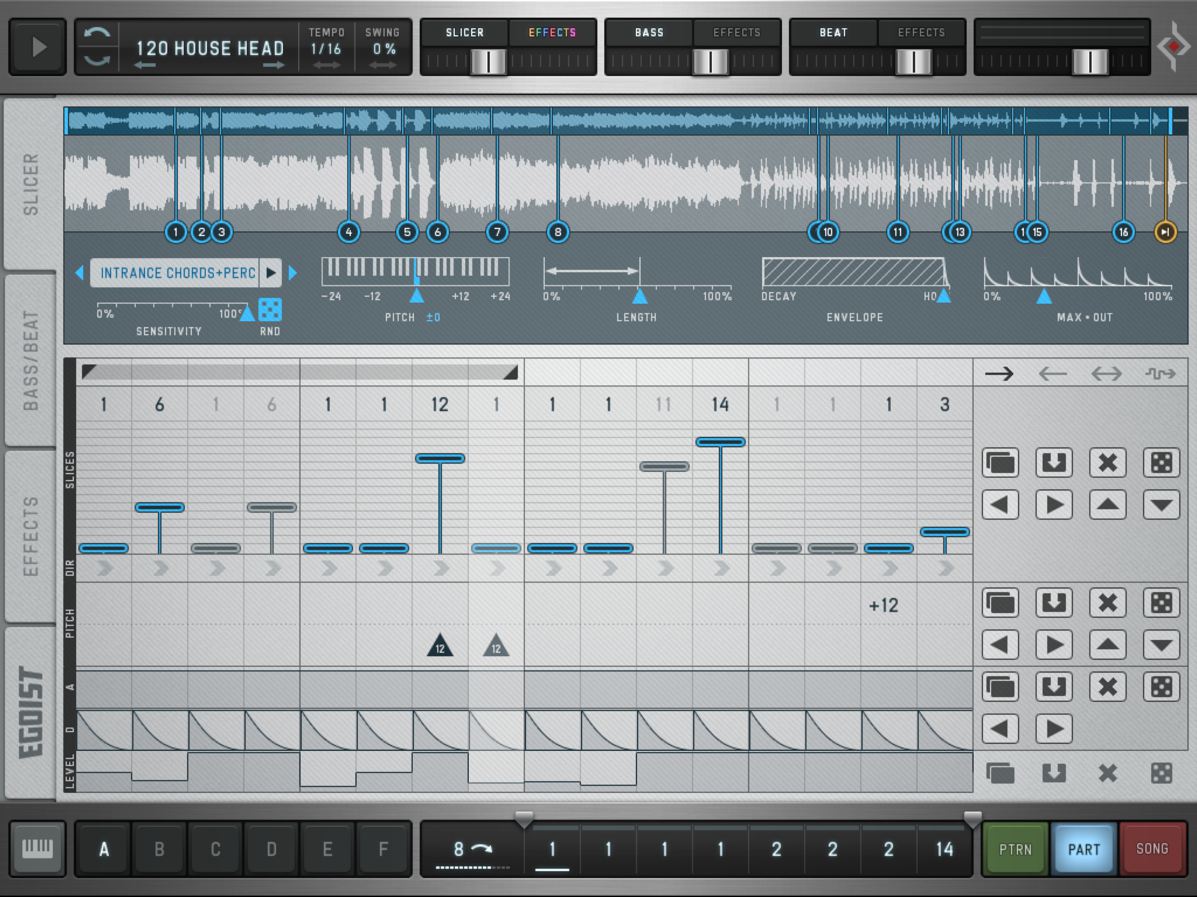Open the piano keyboard icon at bottom left
Image resolution: width=1197 pixels, height=897 pixels.
[x=37, y=849]
